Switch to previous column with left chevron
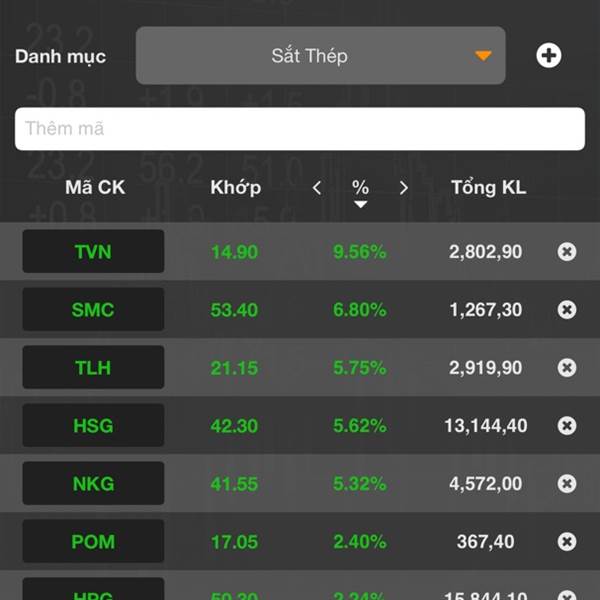This screenshot has width=600, height=600. click(x=317, y=188)
